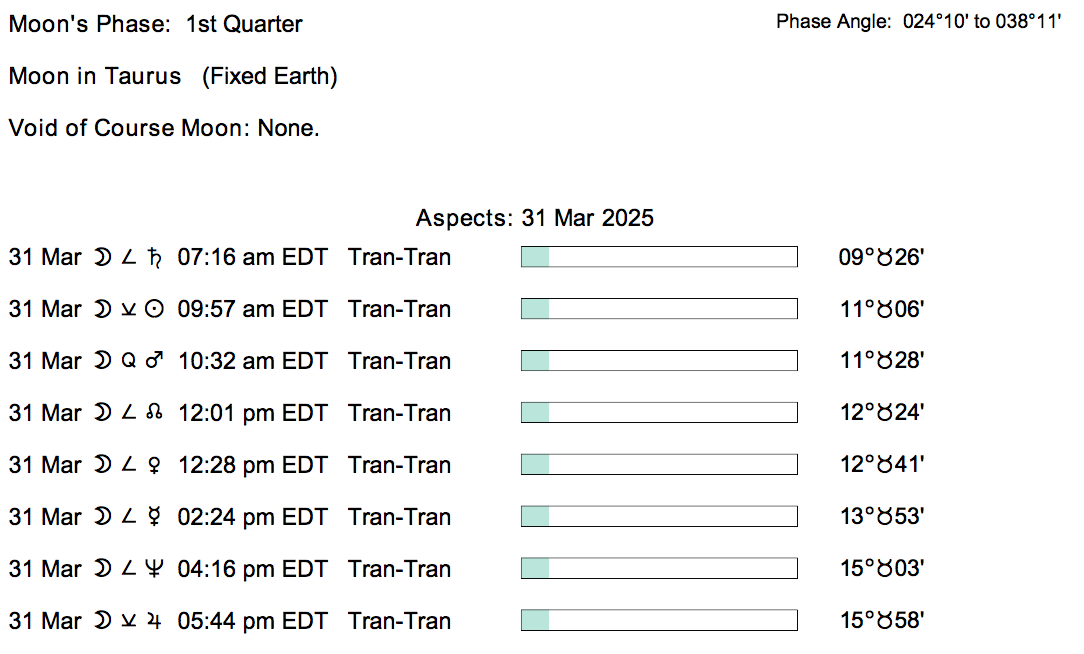The width and height of the screenshot is (1084, 654).
Task: Click the Jupiter glyph in the 05:44 pm row
Action: tap(154, 622)
